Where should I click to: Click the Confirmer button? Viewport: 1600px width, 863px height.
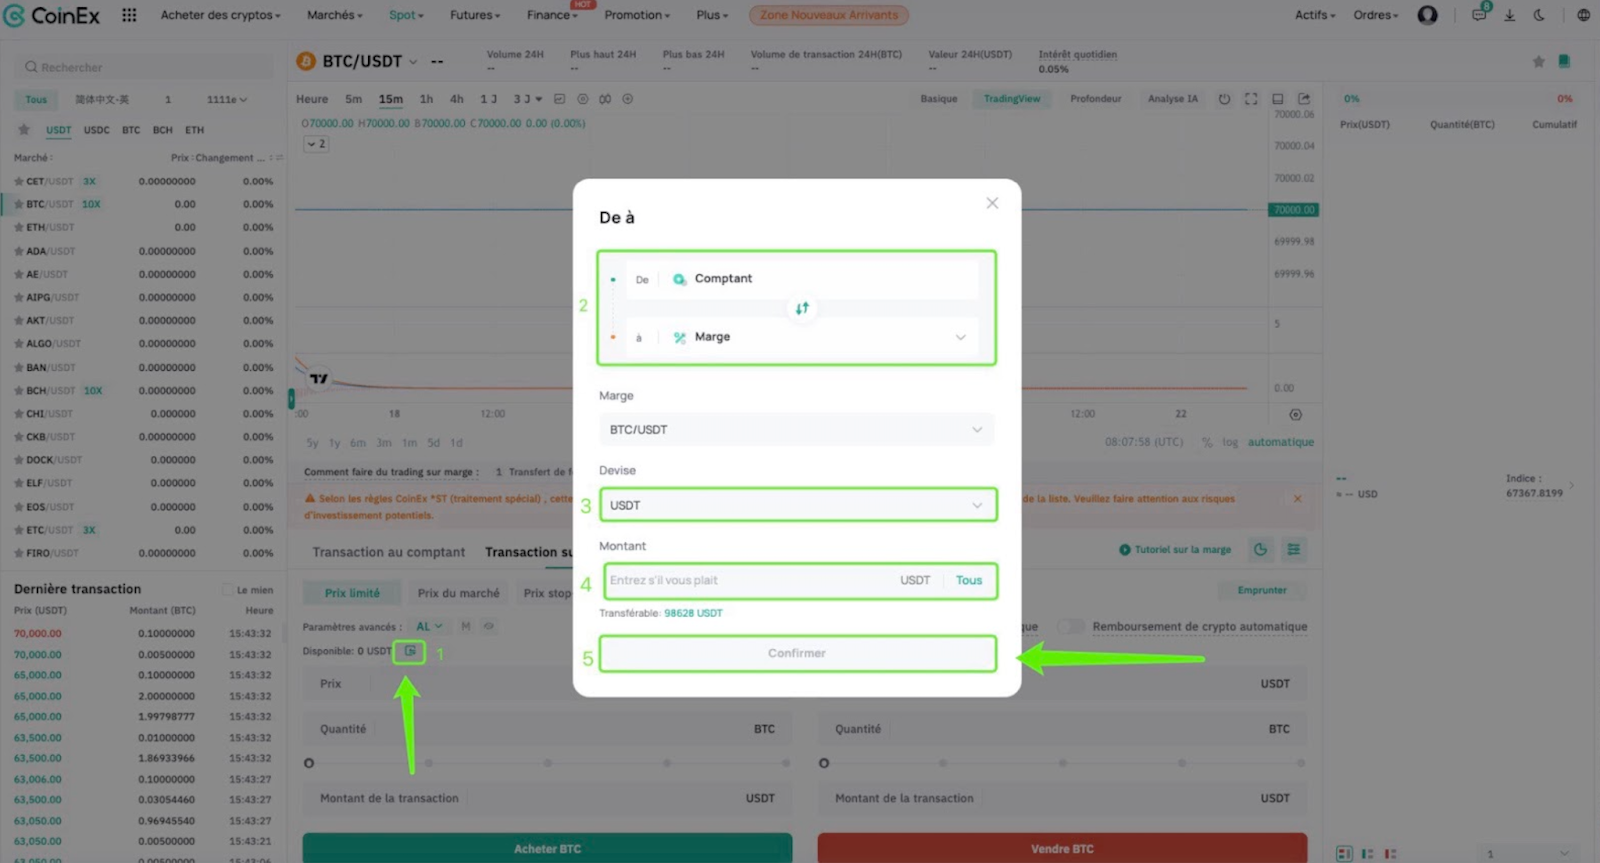coord(798,653)
